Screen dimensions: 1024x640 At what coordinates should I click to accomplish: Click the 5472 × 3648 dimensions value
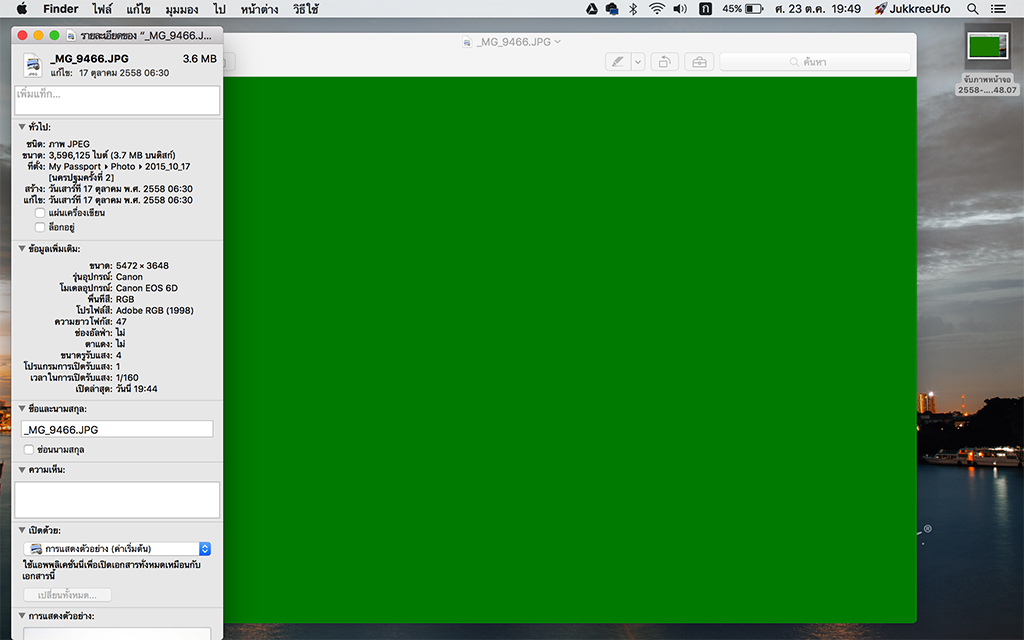(x=142, y=266)
